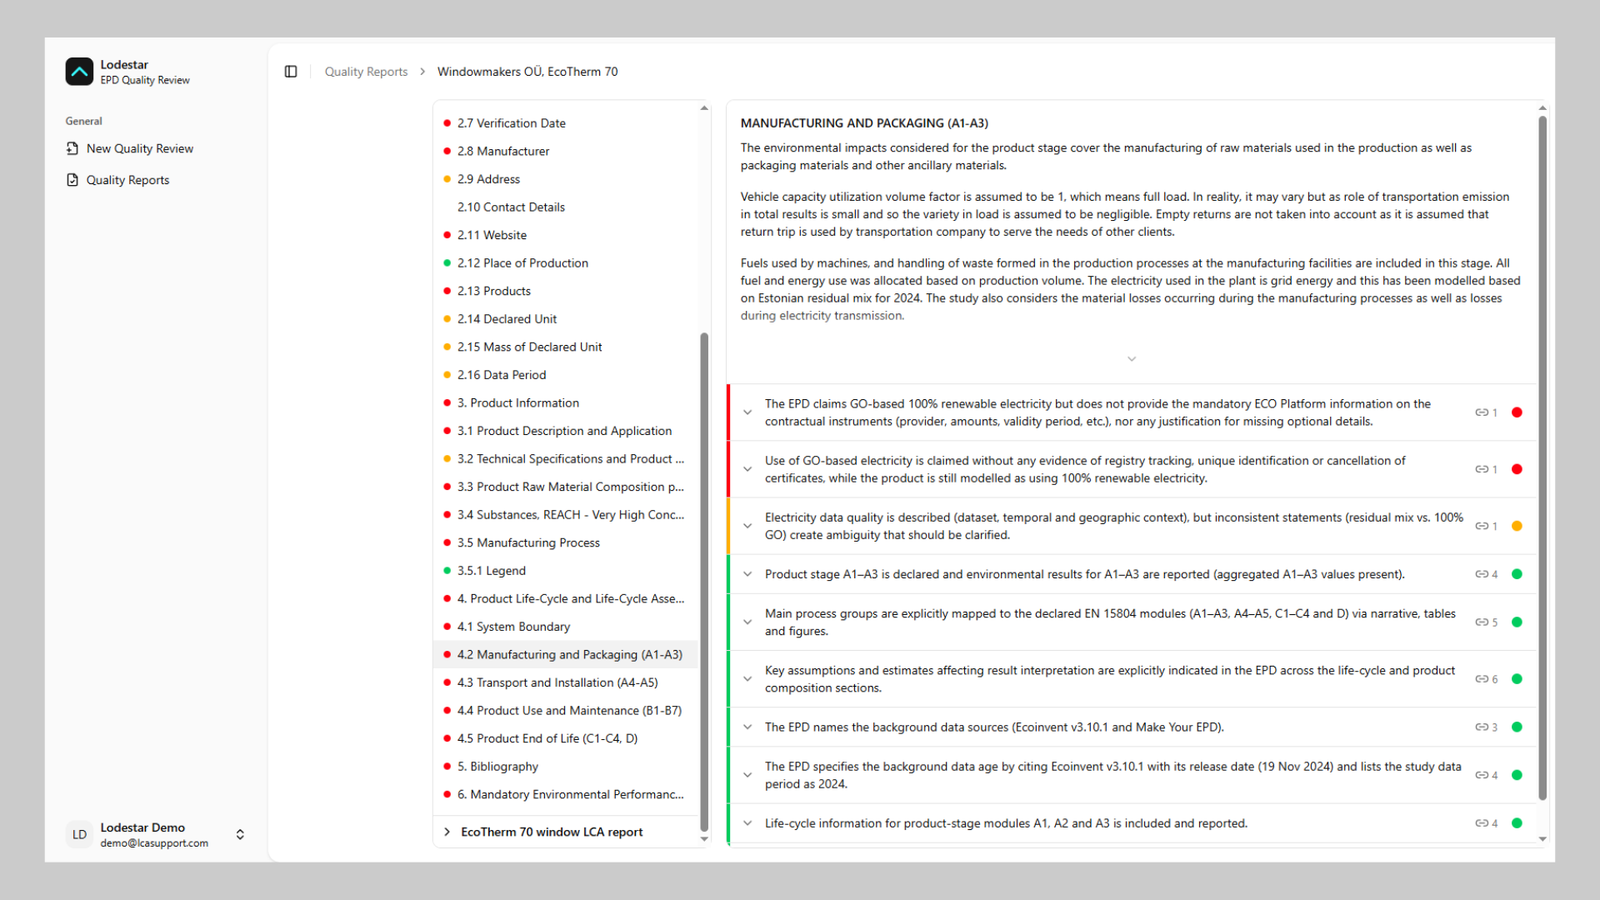The height and width of the screenshot is (900, 1600).
Task: Open New Quality Review from the sidebar
Action: click(140, 148)
